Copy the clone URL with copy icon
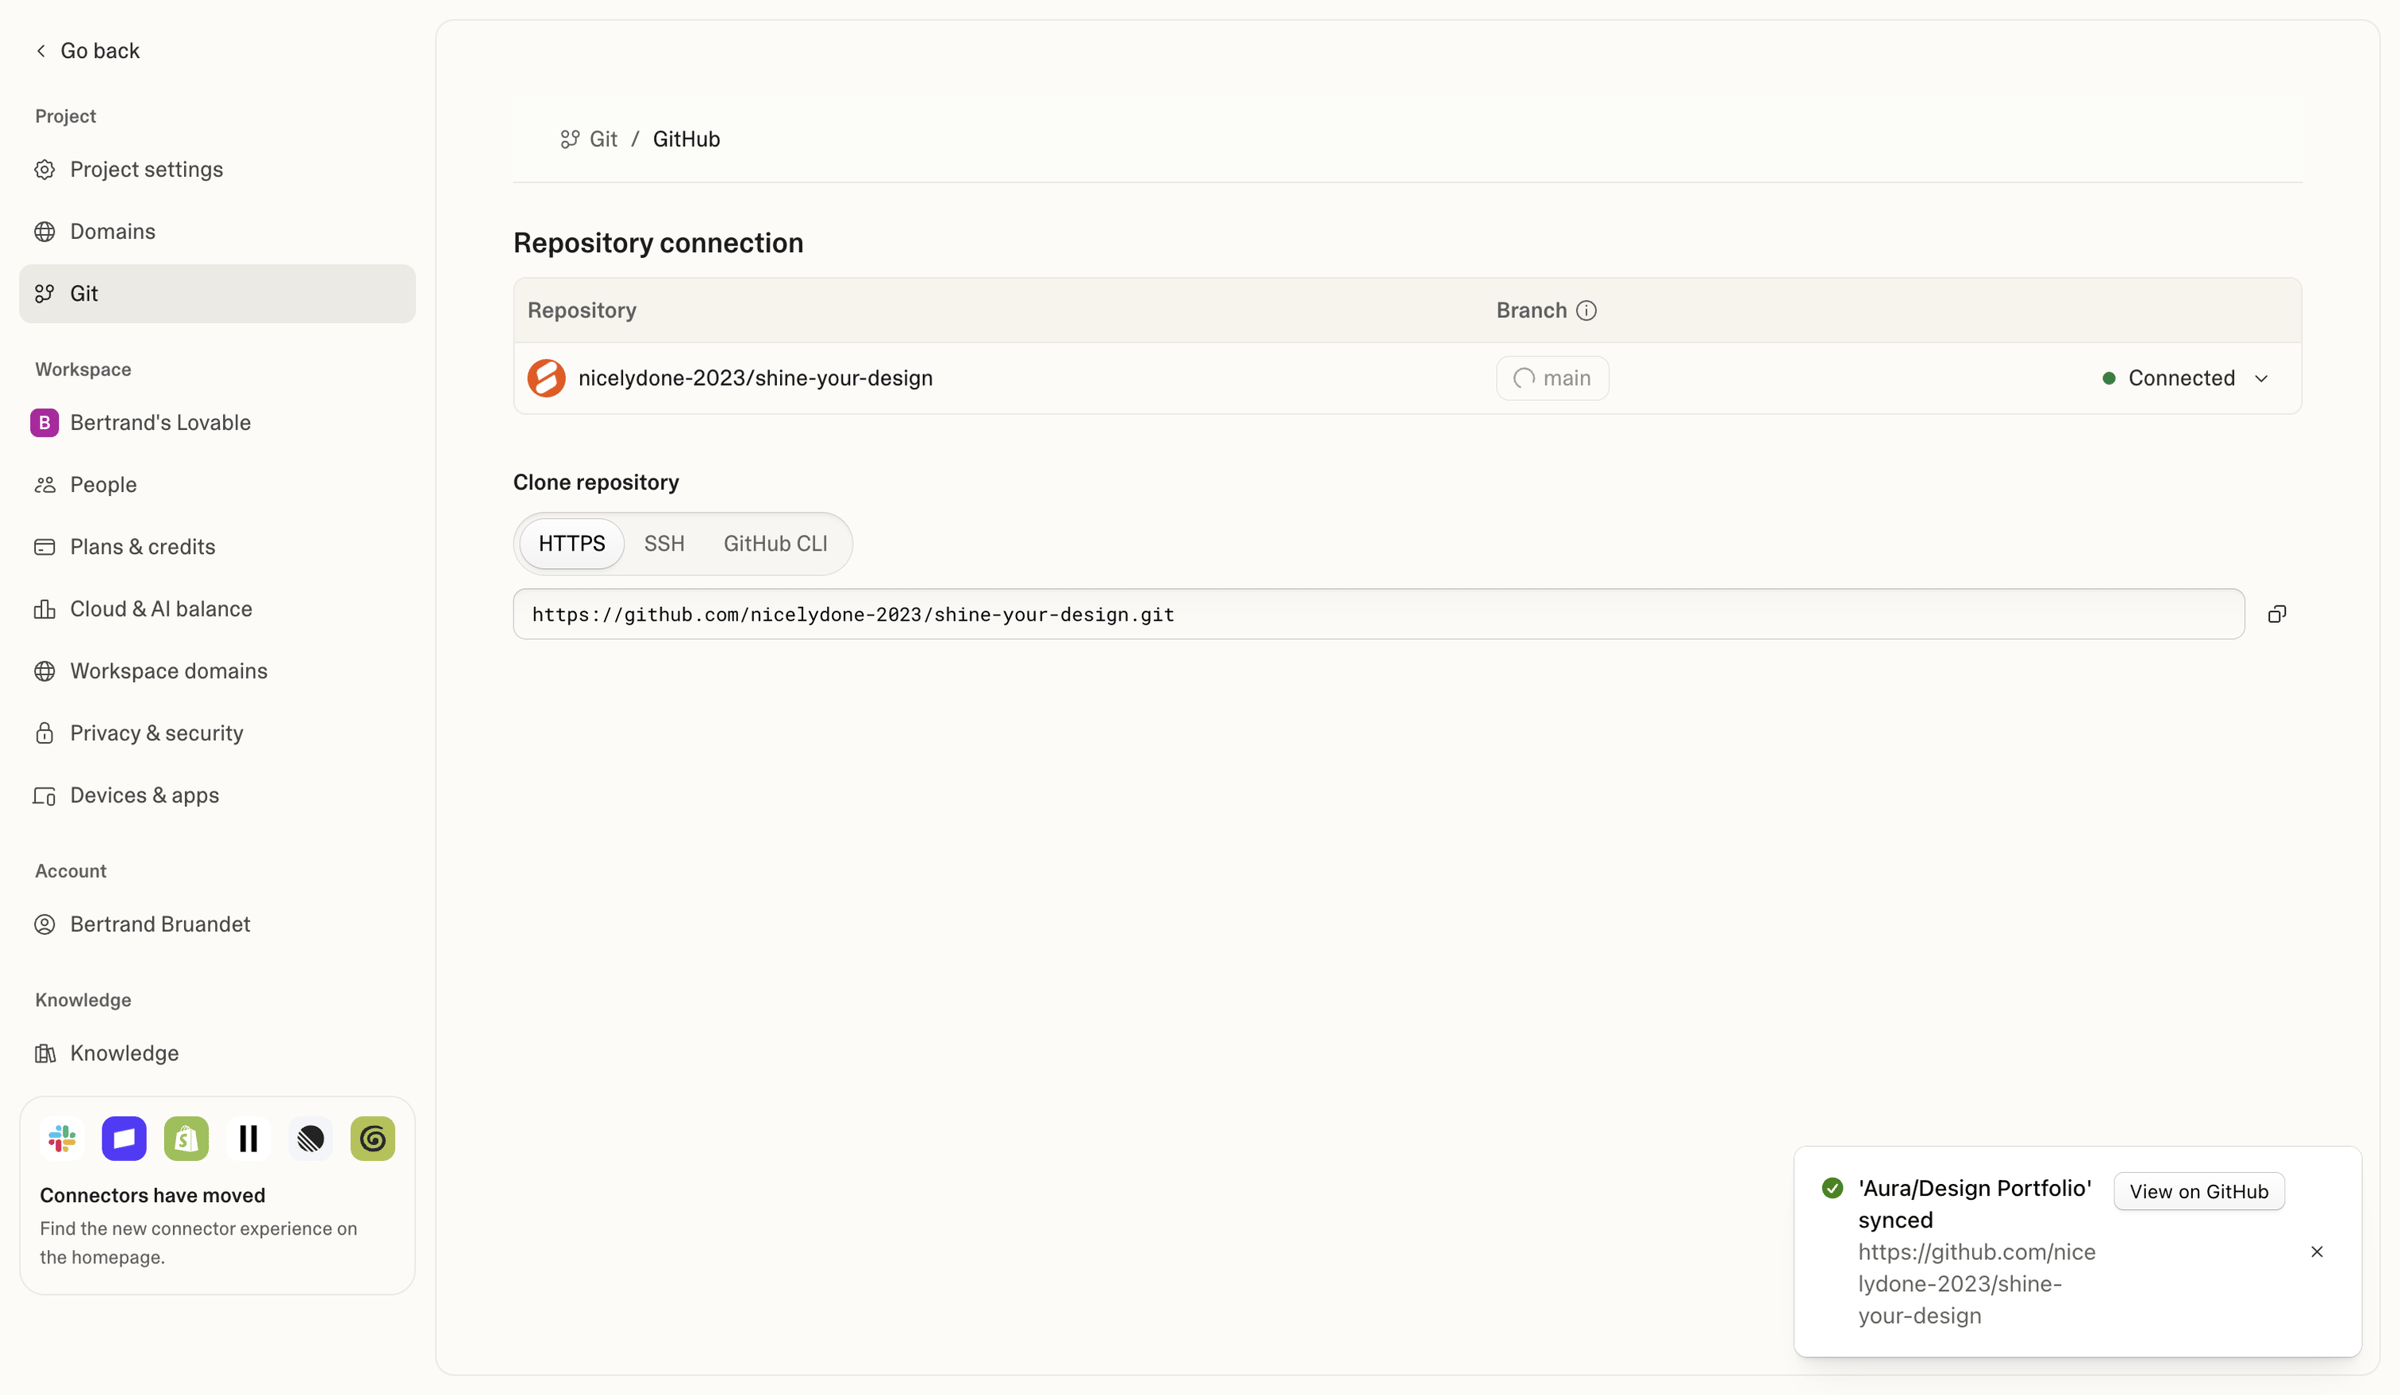Screen dimensions: 2400x1395 [2277, 615]
